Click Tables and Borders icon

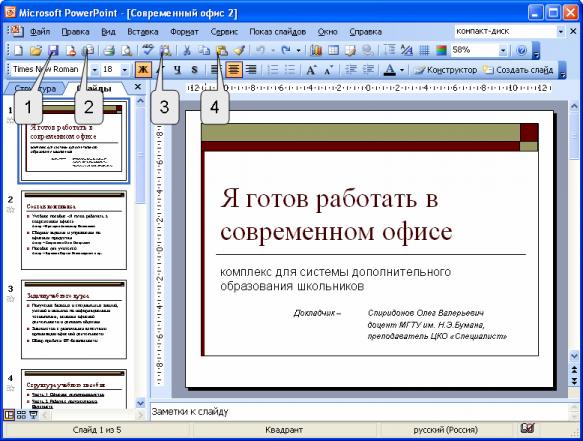coord(350,50)
